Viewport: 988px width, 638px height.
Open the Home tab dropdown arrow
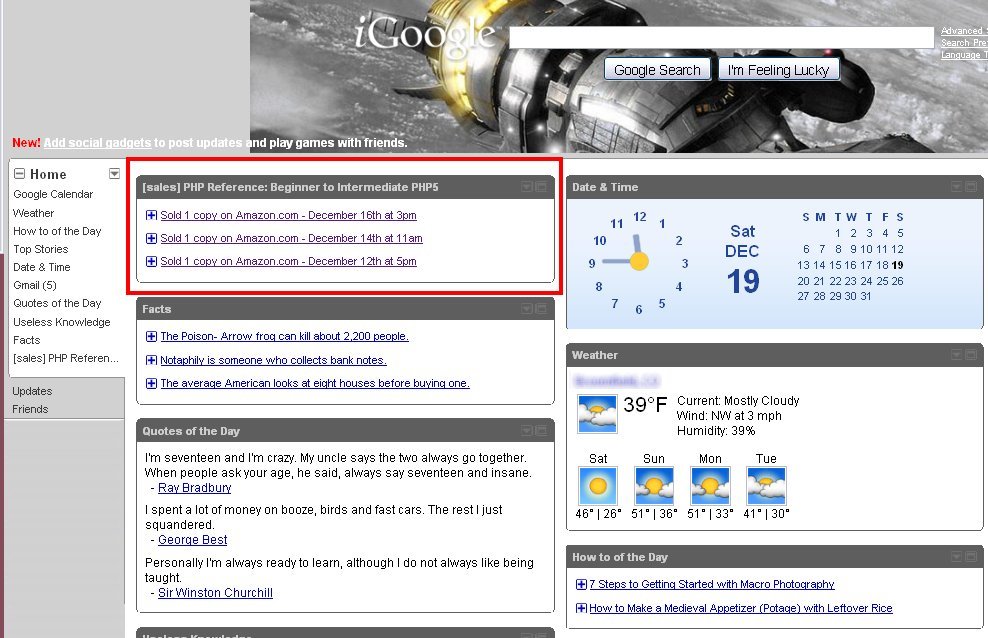coord(114,173)
